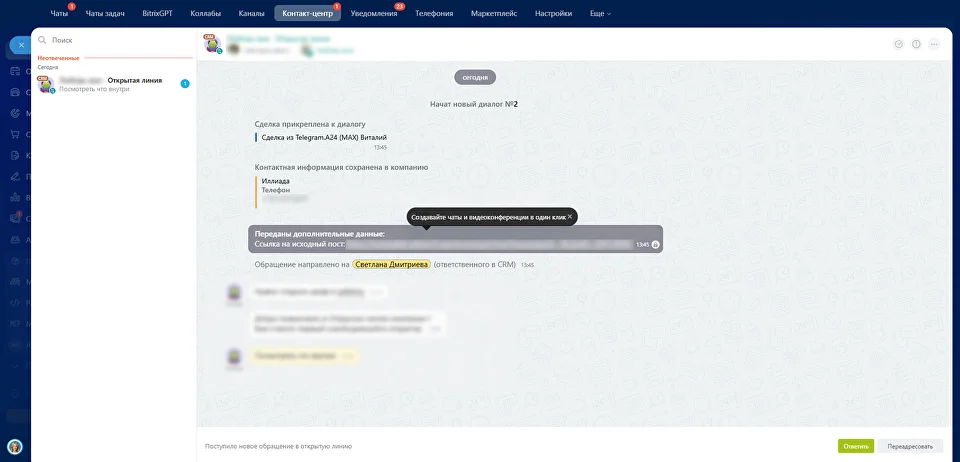Open the three-dots chat menu

point(934,44)
